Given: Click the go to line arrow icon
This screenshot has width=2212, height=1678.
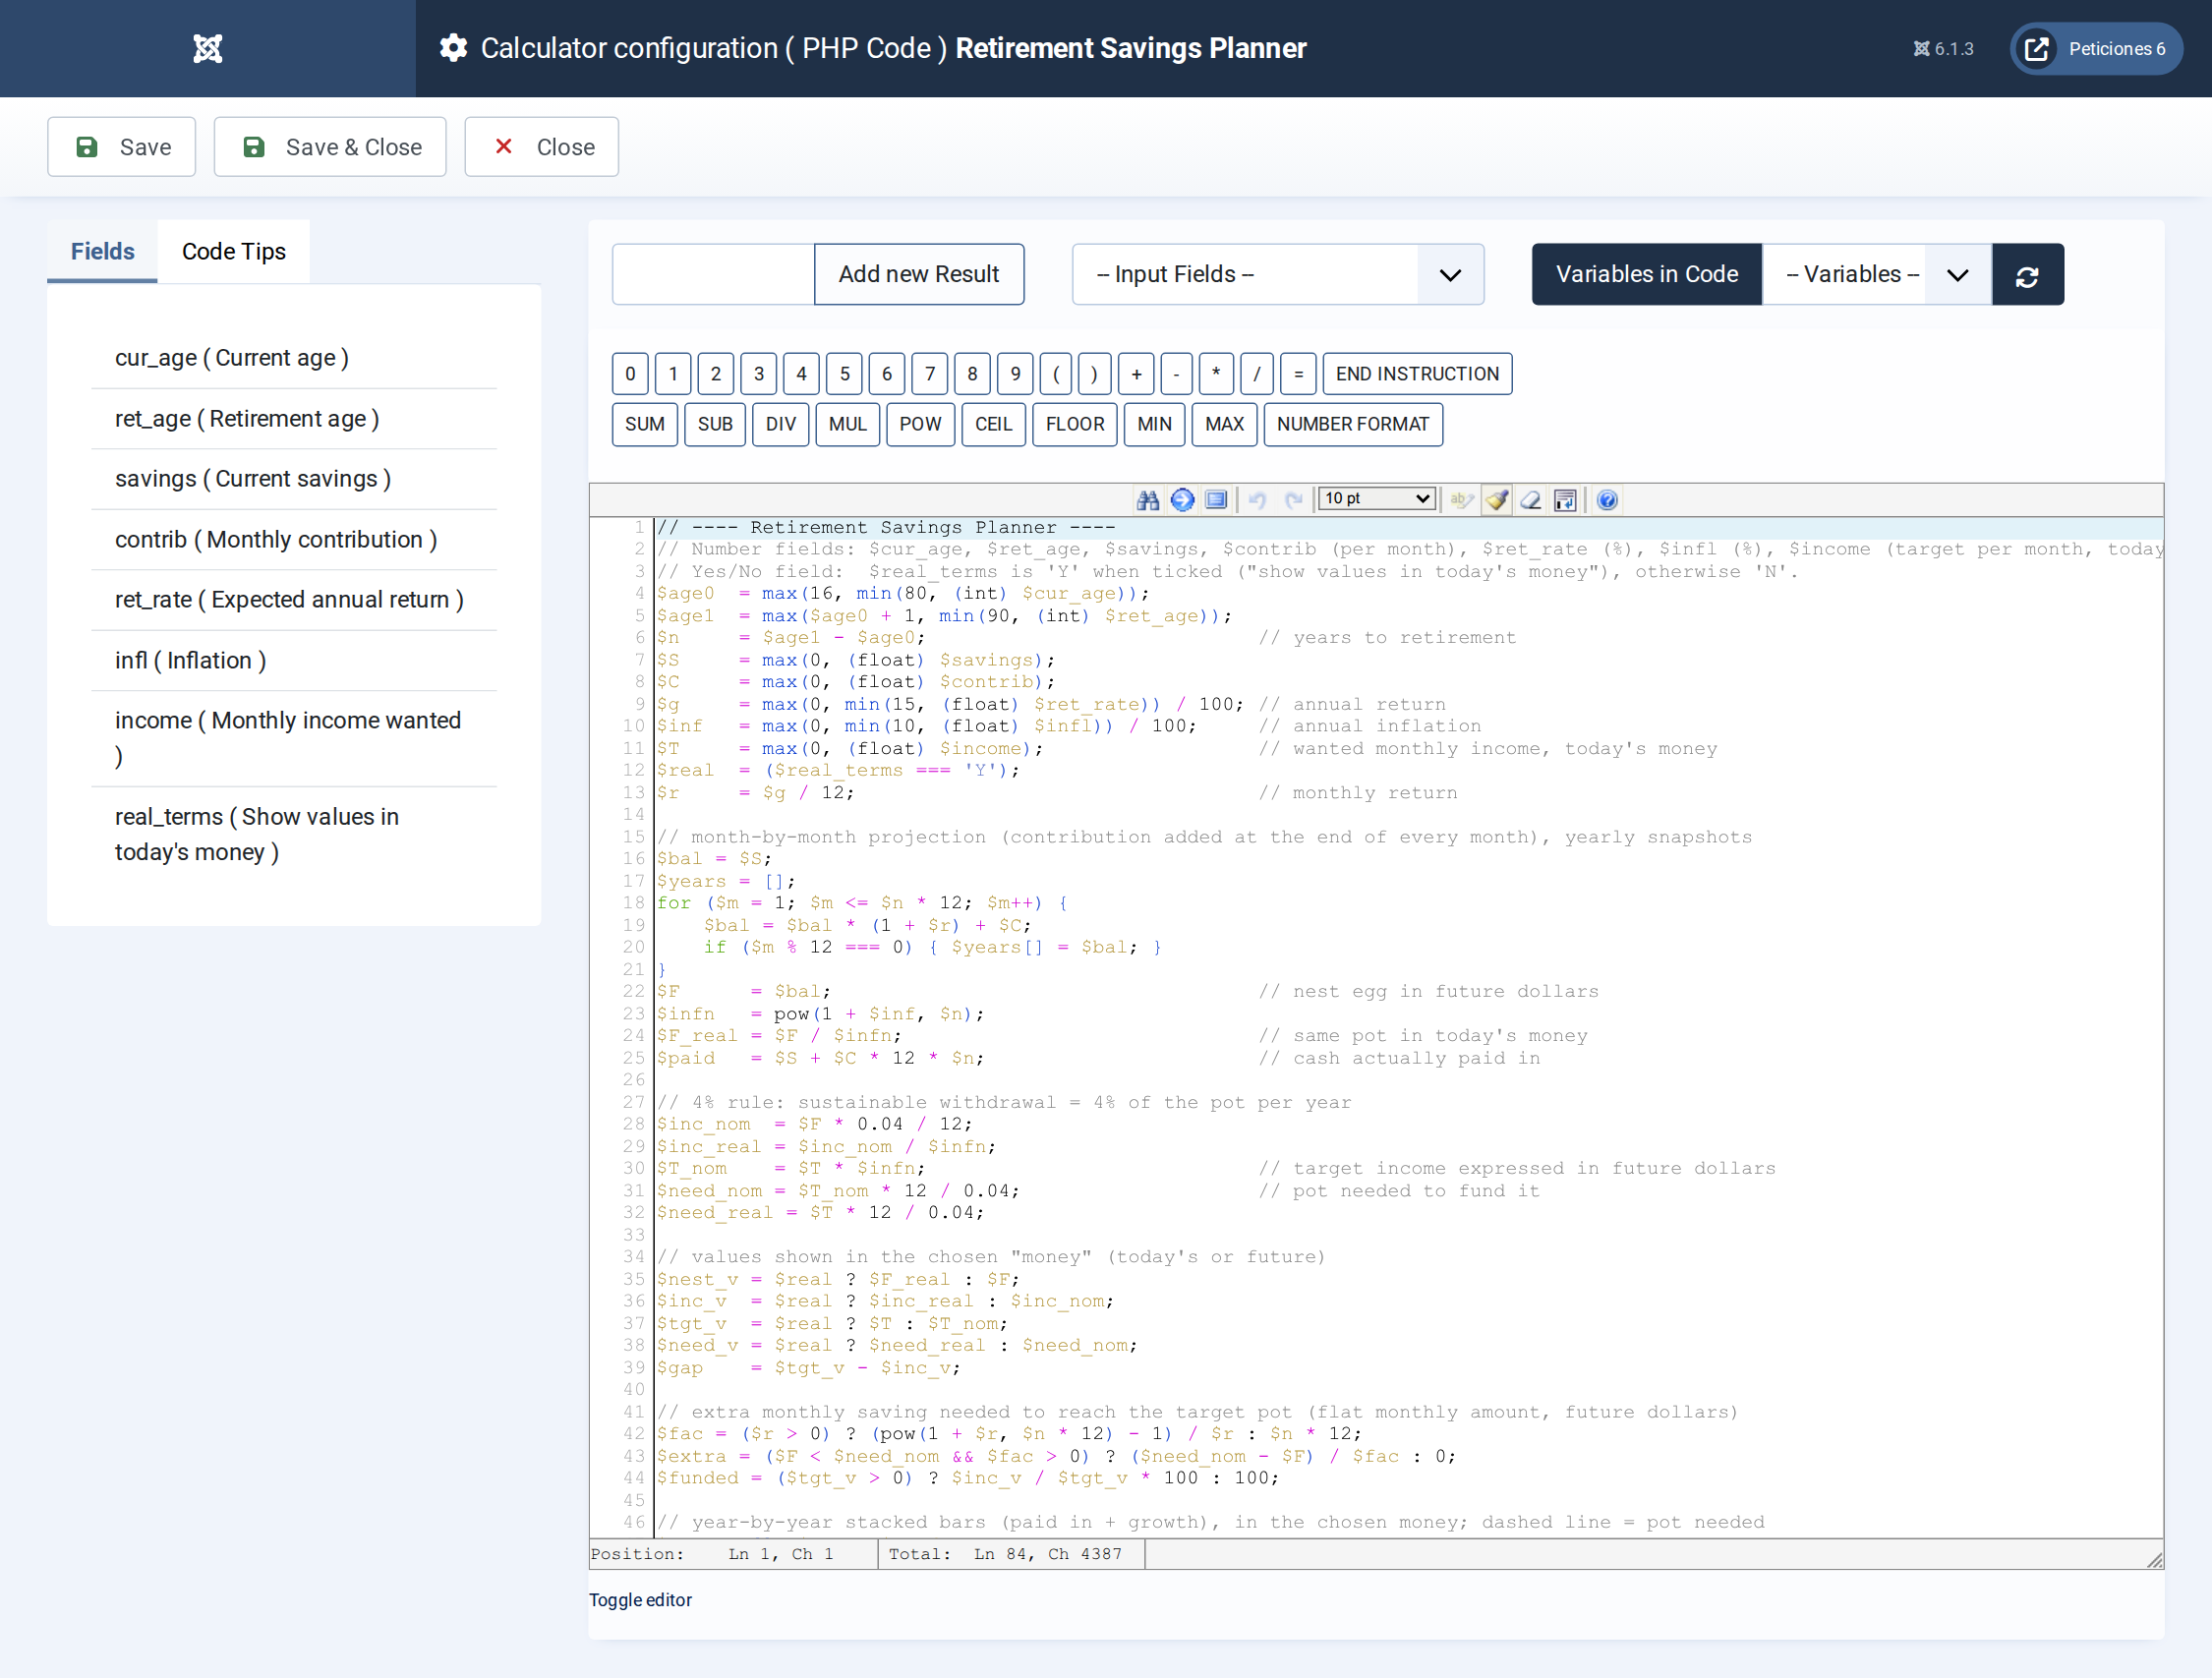Looking at the screenshot, I should coord(1182,499).
